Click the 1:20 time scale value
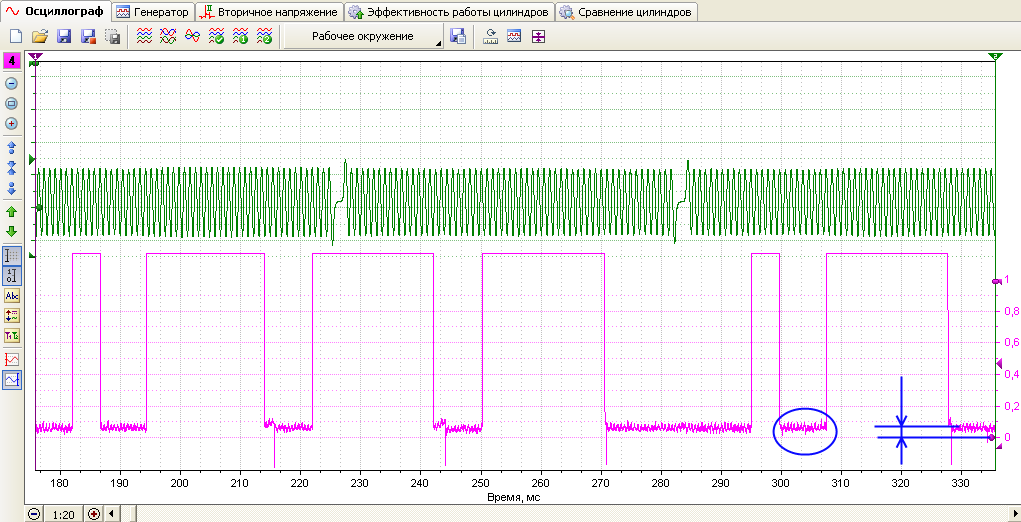Screen dimensions: 1021x522 (63, 514)
